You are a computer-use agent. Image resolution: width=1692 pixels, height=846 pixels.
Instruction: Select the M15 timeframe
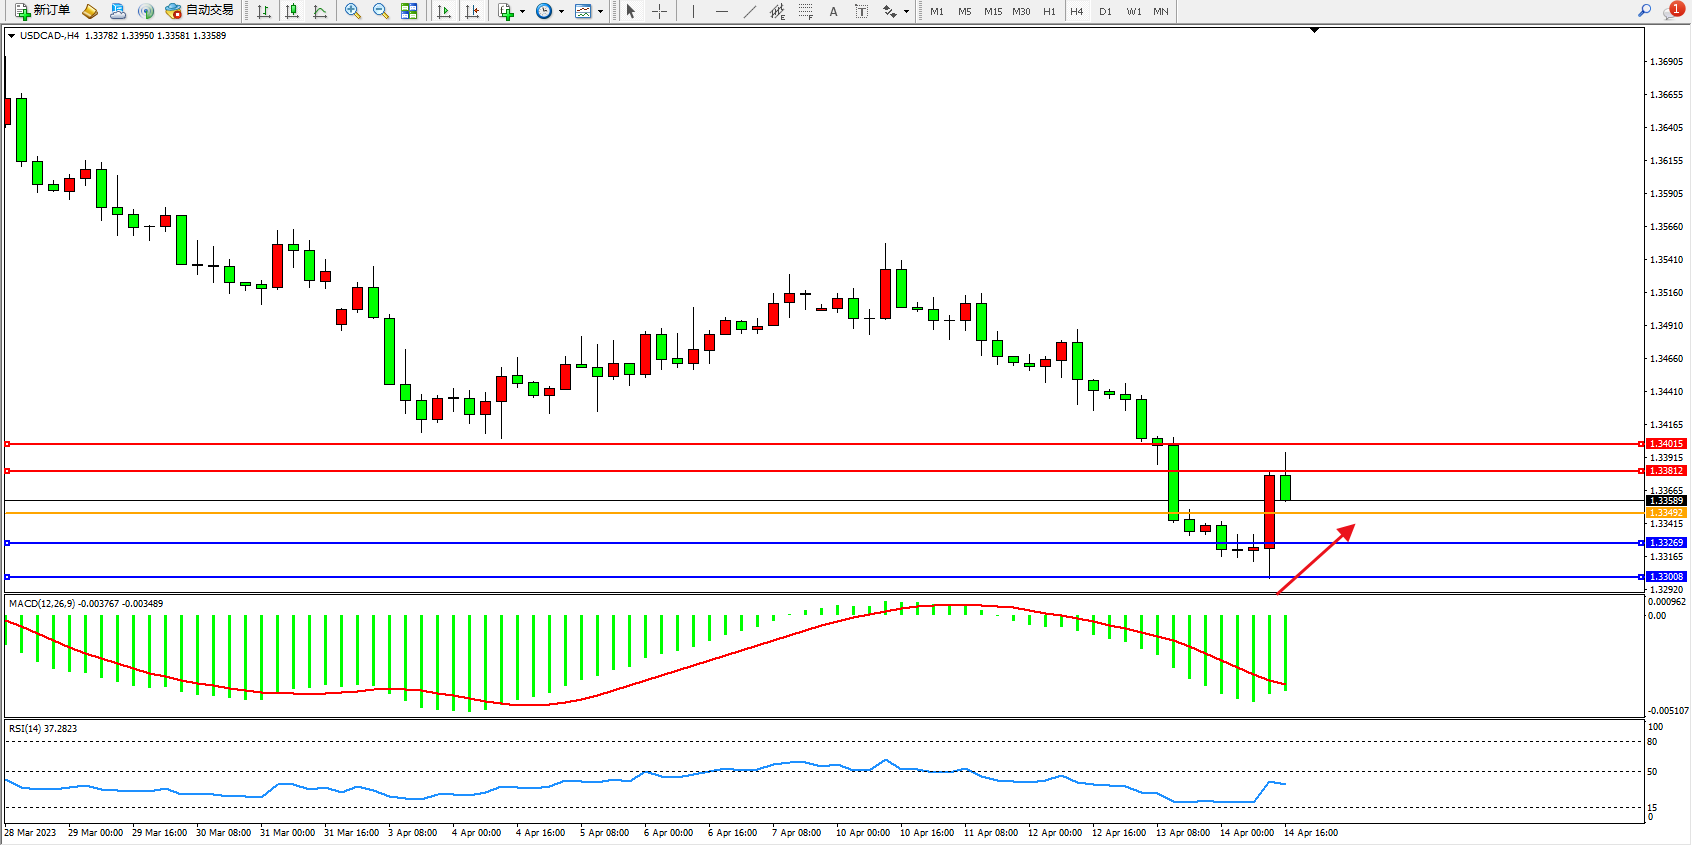[992, 11]
